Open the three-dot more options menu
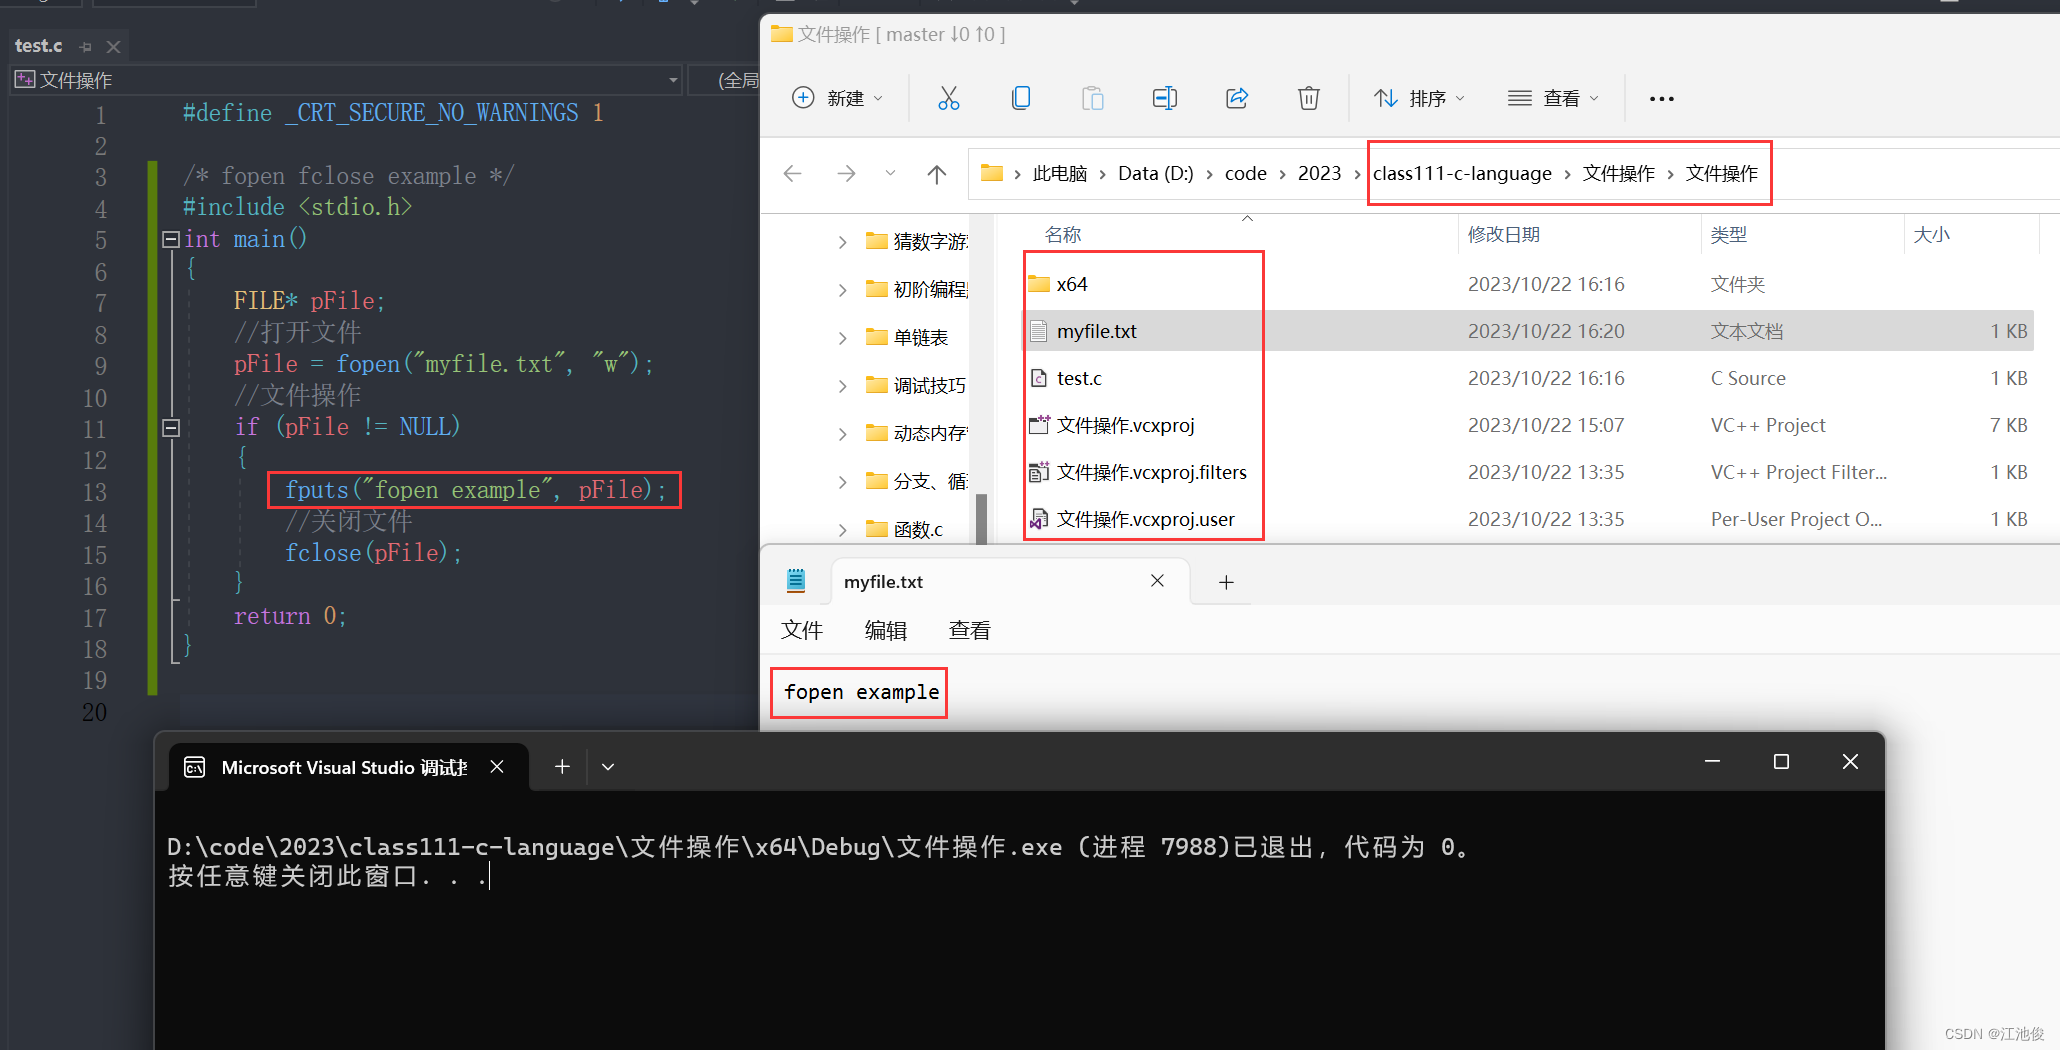 point(1662,98)
